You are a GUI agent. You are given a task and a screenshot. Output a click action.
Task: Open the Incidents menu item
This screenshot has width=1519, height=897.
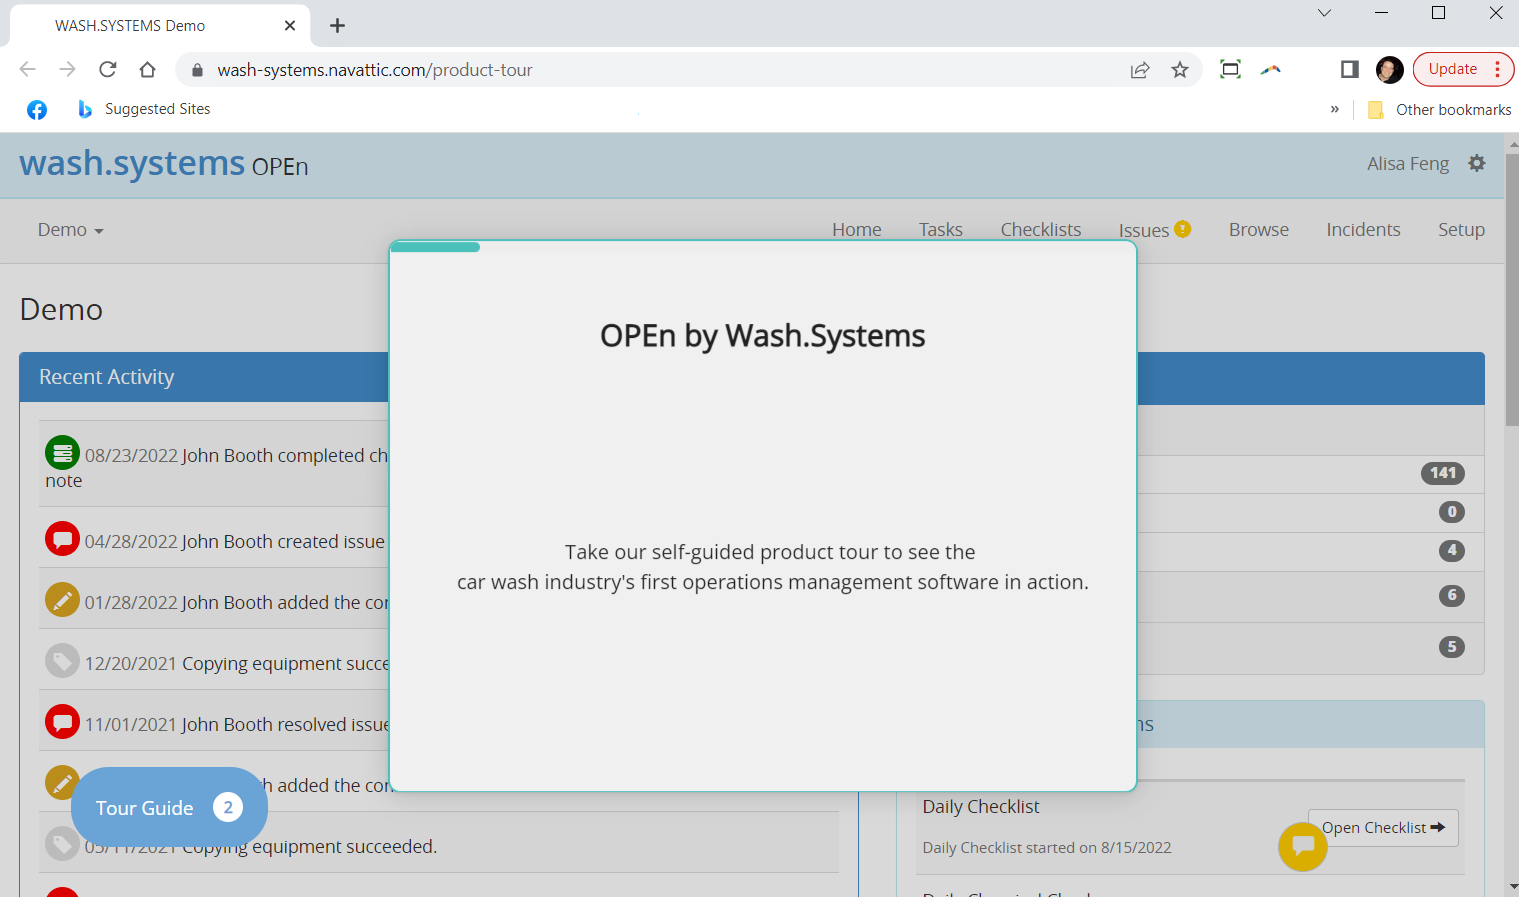pos(1363,230)
